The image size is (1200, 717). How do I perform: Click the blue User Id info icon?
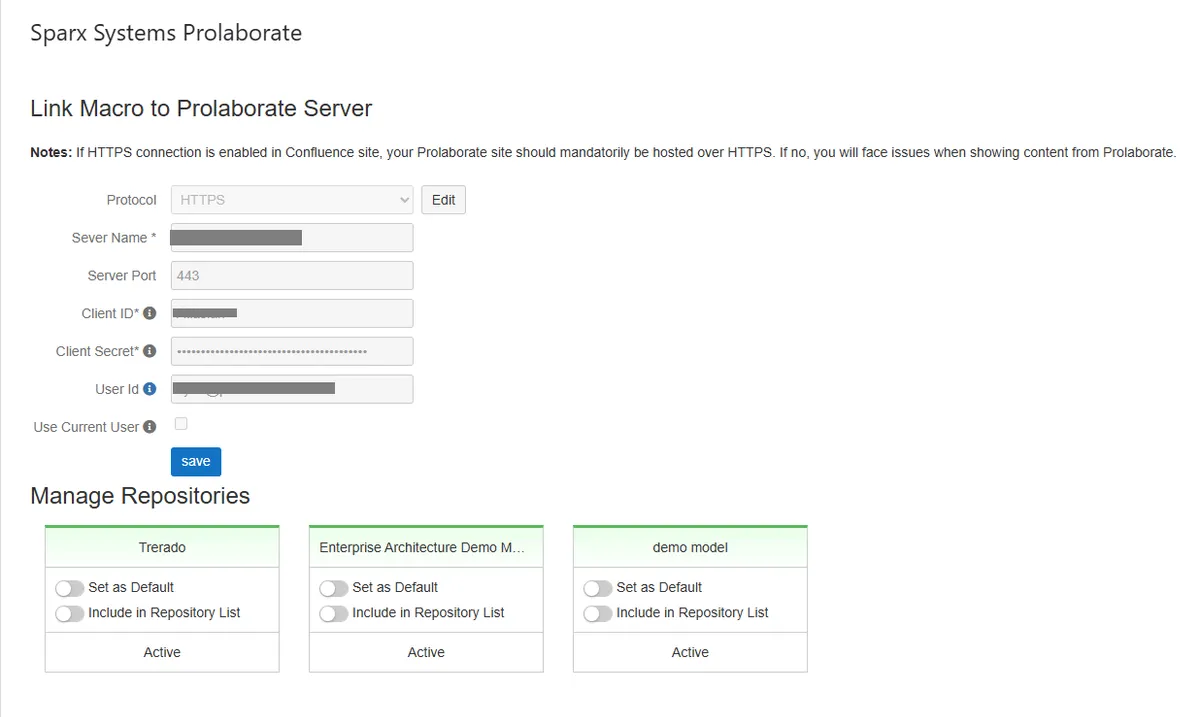pos(150,389)
